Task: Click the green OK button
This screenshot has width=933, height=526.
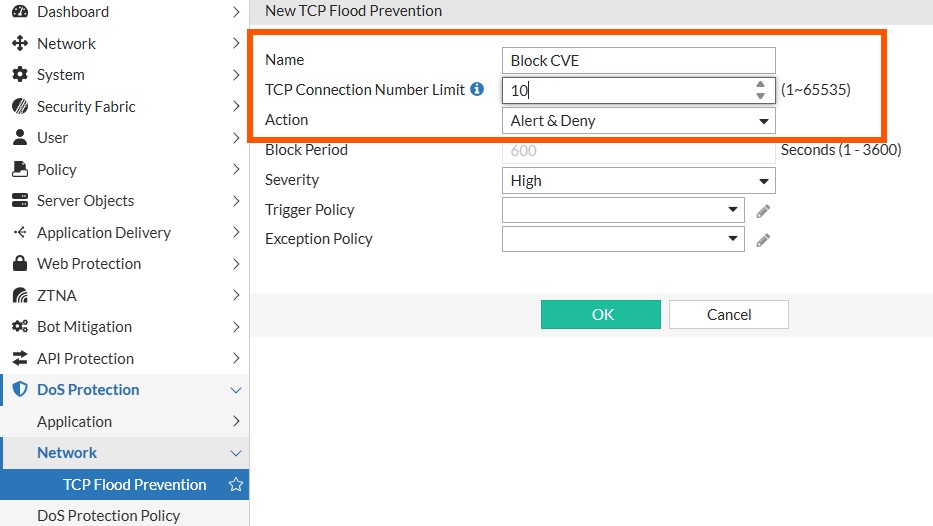Action: pyautogui.click(x=600, y=314)
